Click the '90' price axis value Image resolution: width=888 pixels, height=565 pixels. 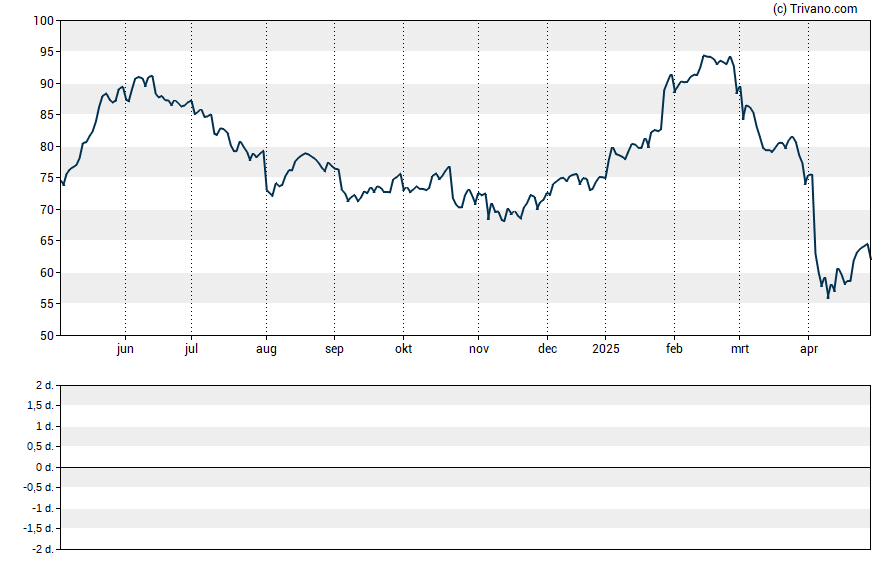47,84
